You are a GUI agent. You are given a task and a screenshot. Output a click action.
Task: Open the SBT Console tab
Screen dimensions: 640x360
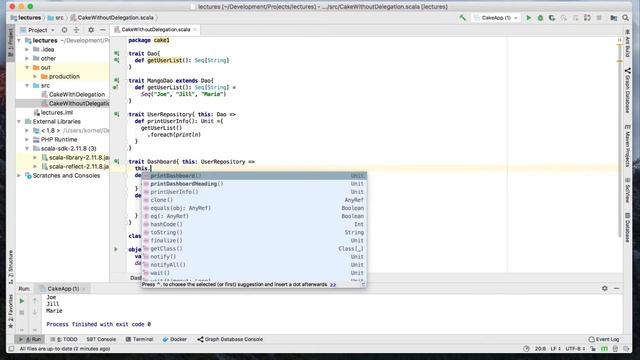pyautogui.click(x=101, y=339)
